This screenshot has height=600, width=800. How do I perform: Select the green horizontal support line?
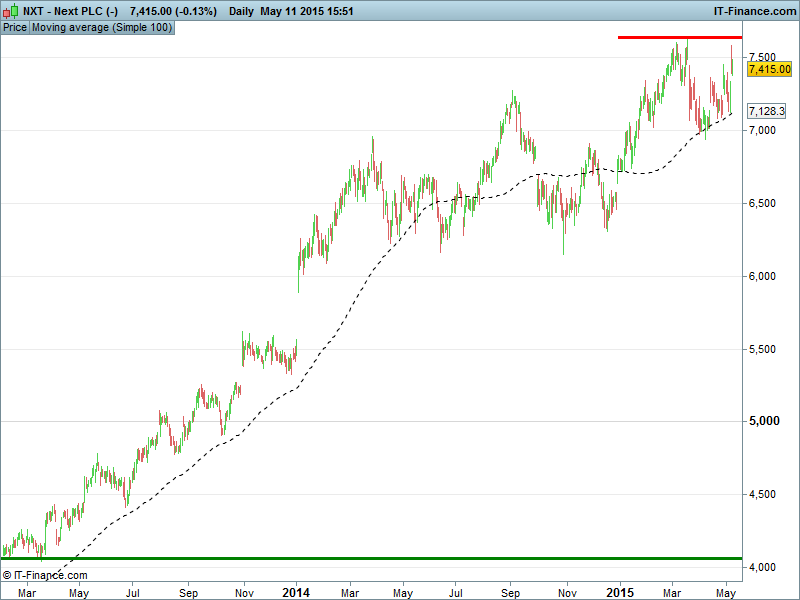[x=370, y=558]
